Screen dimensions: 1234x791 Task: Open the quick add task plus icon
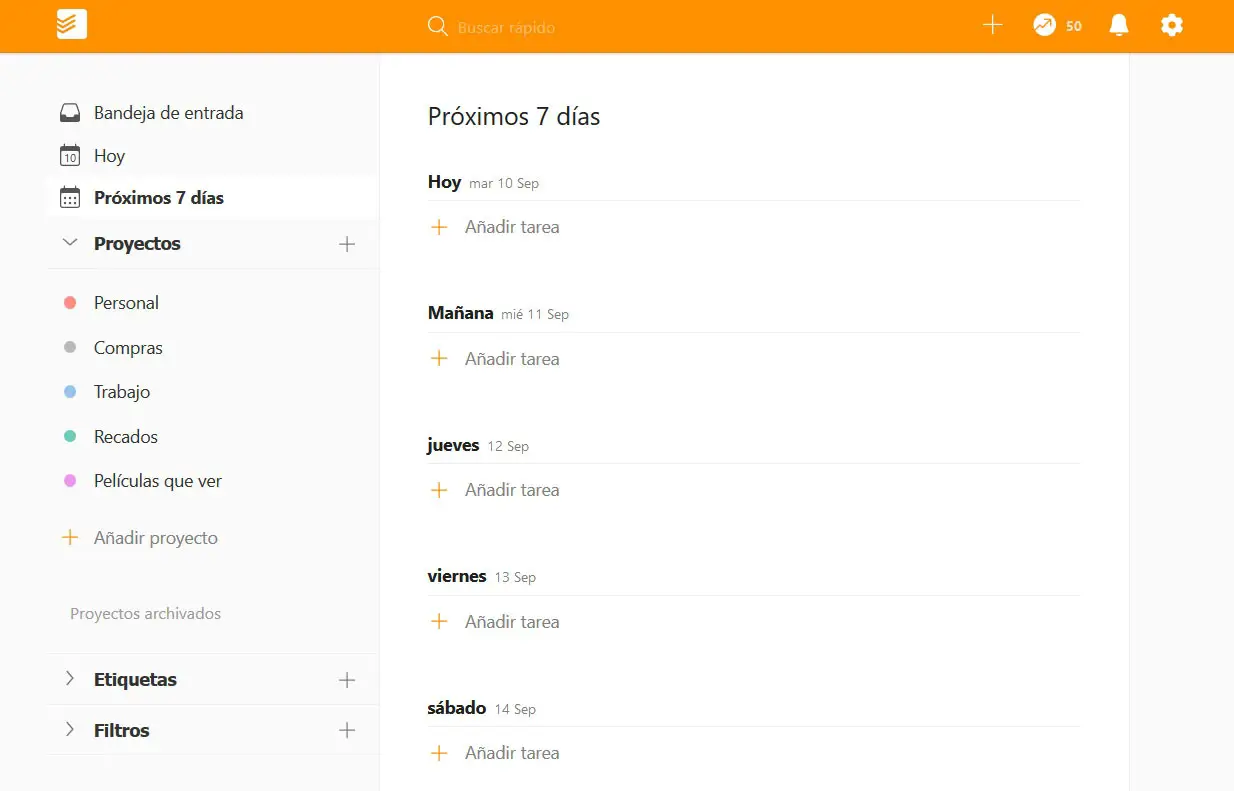[x=992, y=26]
